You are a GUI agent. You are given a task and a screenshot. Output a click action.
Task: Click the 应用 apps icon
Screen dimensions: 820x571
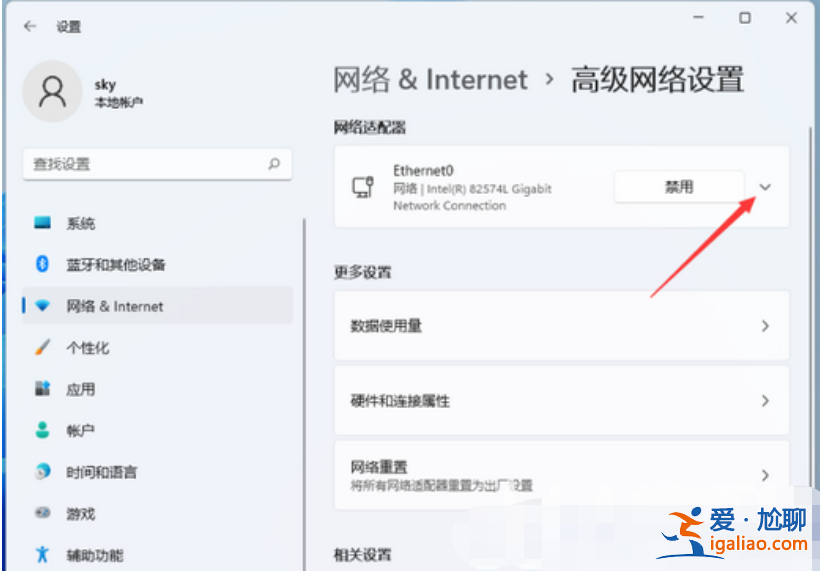(x=42, y=389)
